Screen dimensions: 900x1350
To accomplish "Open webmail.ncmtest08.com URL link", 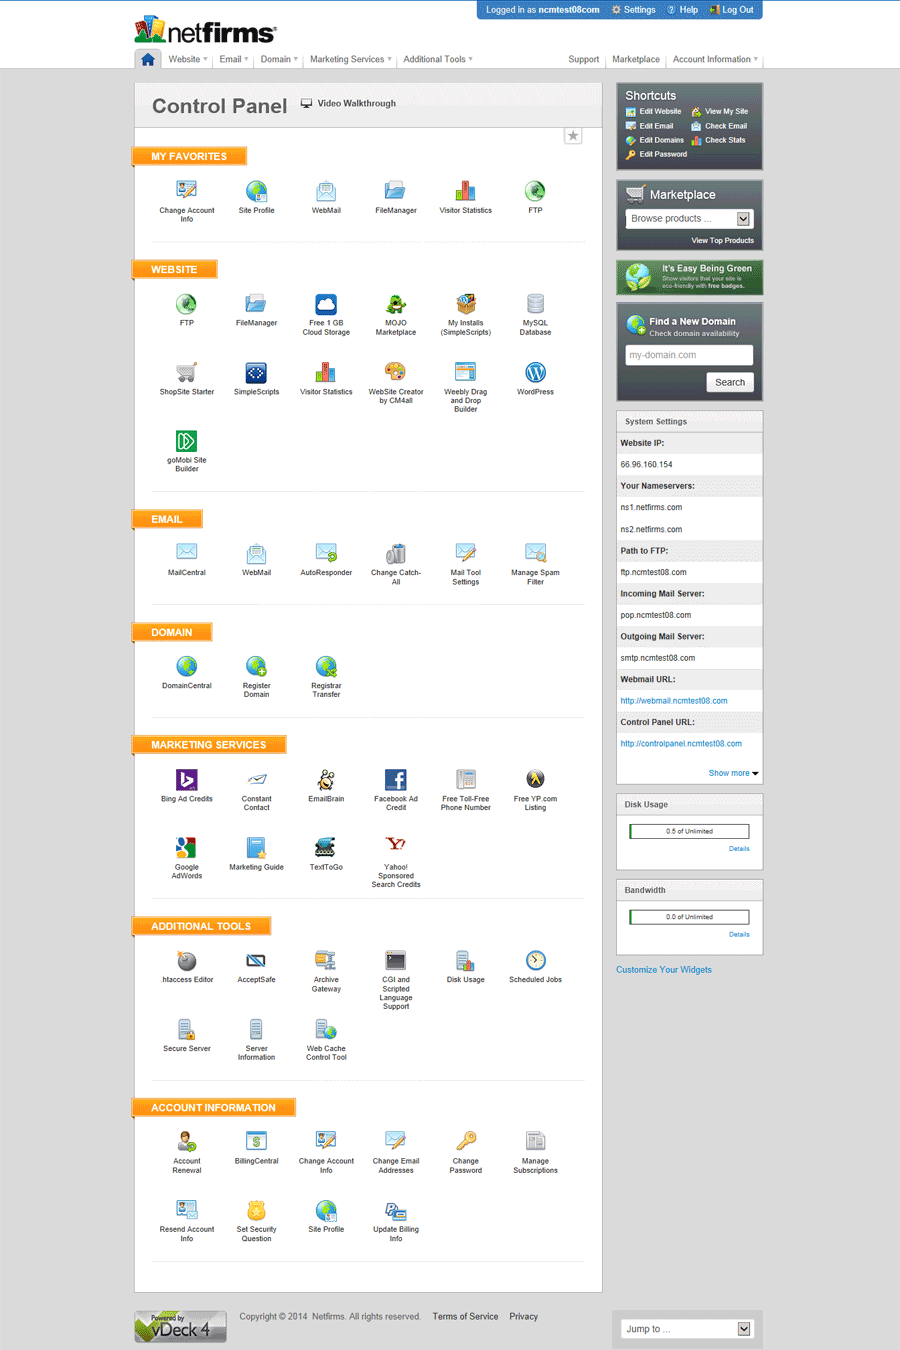I will click(674, 701).
